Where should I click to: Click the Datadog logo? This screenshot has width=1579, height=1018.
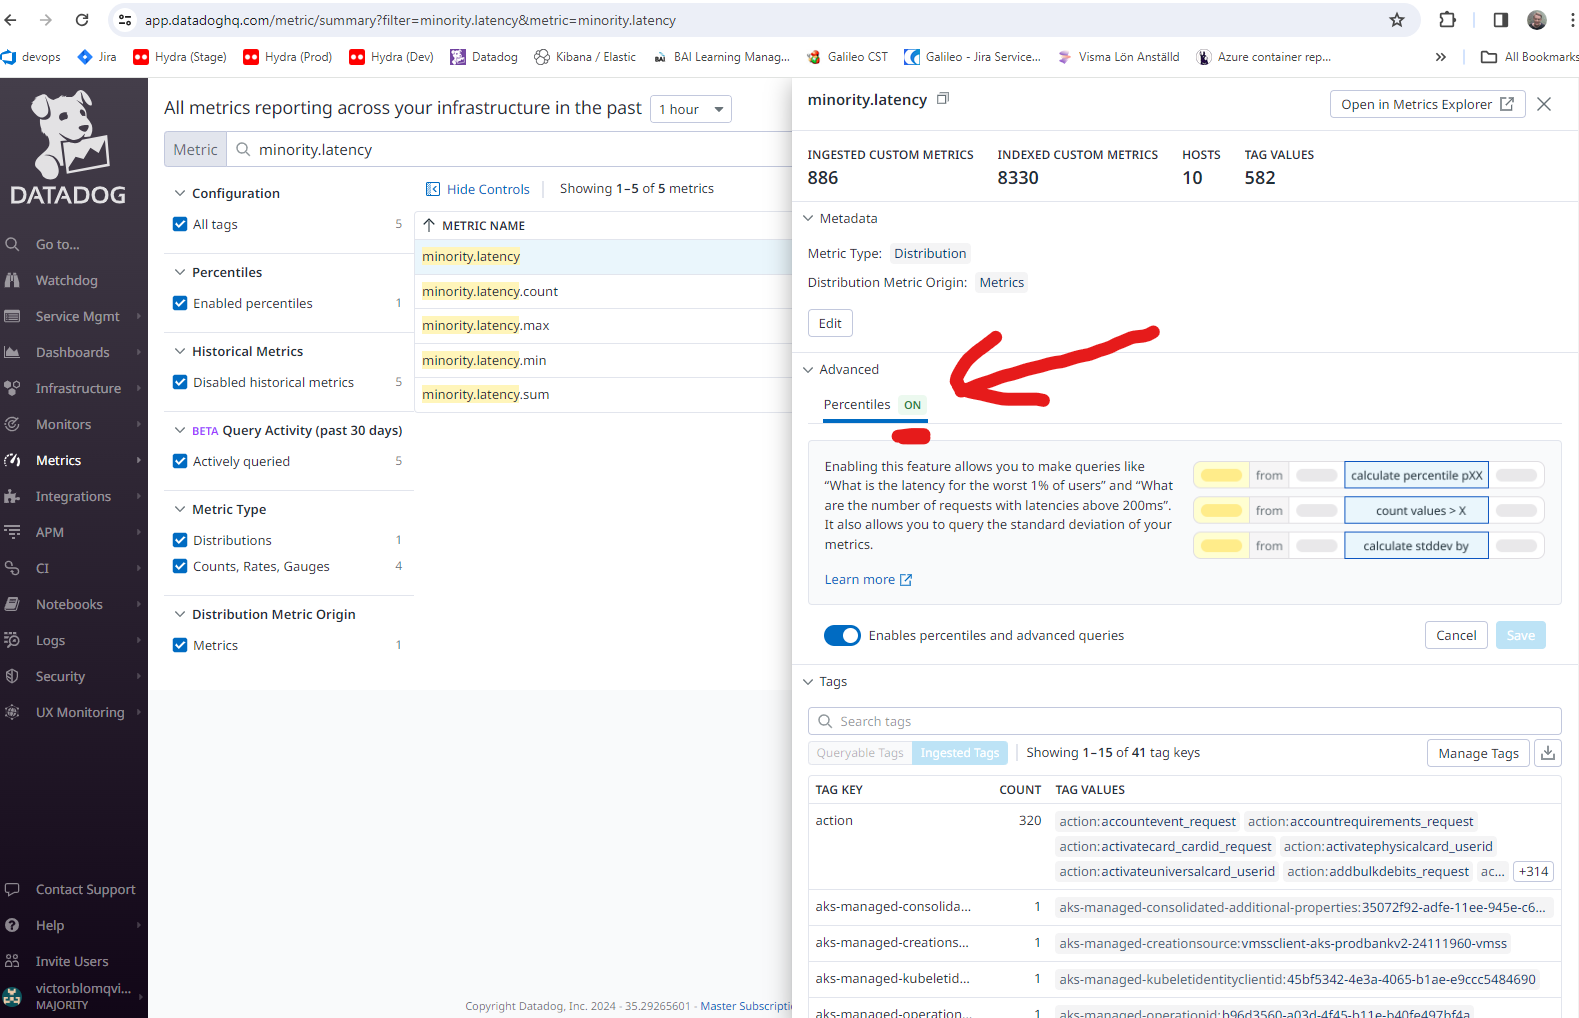pos(68,148)
